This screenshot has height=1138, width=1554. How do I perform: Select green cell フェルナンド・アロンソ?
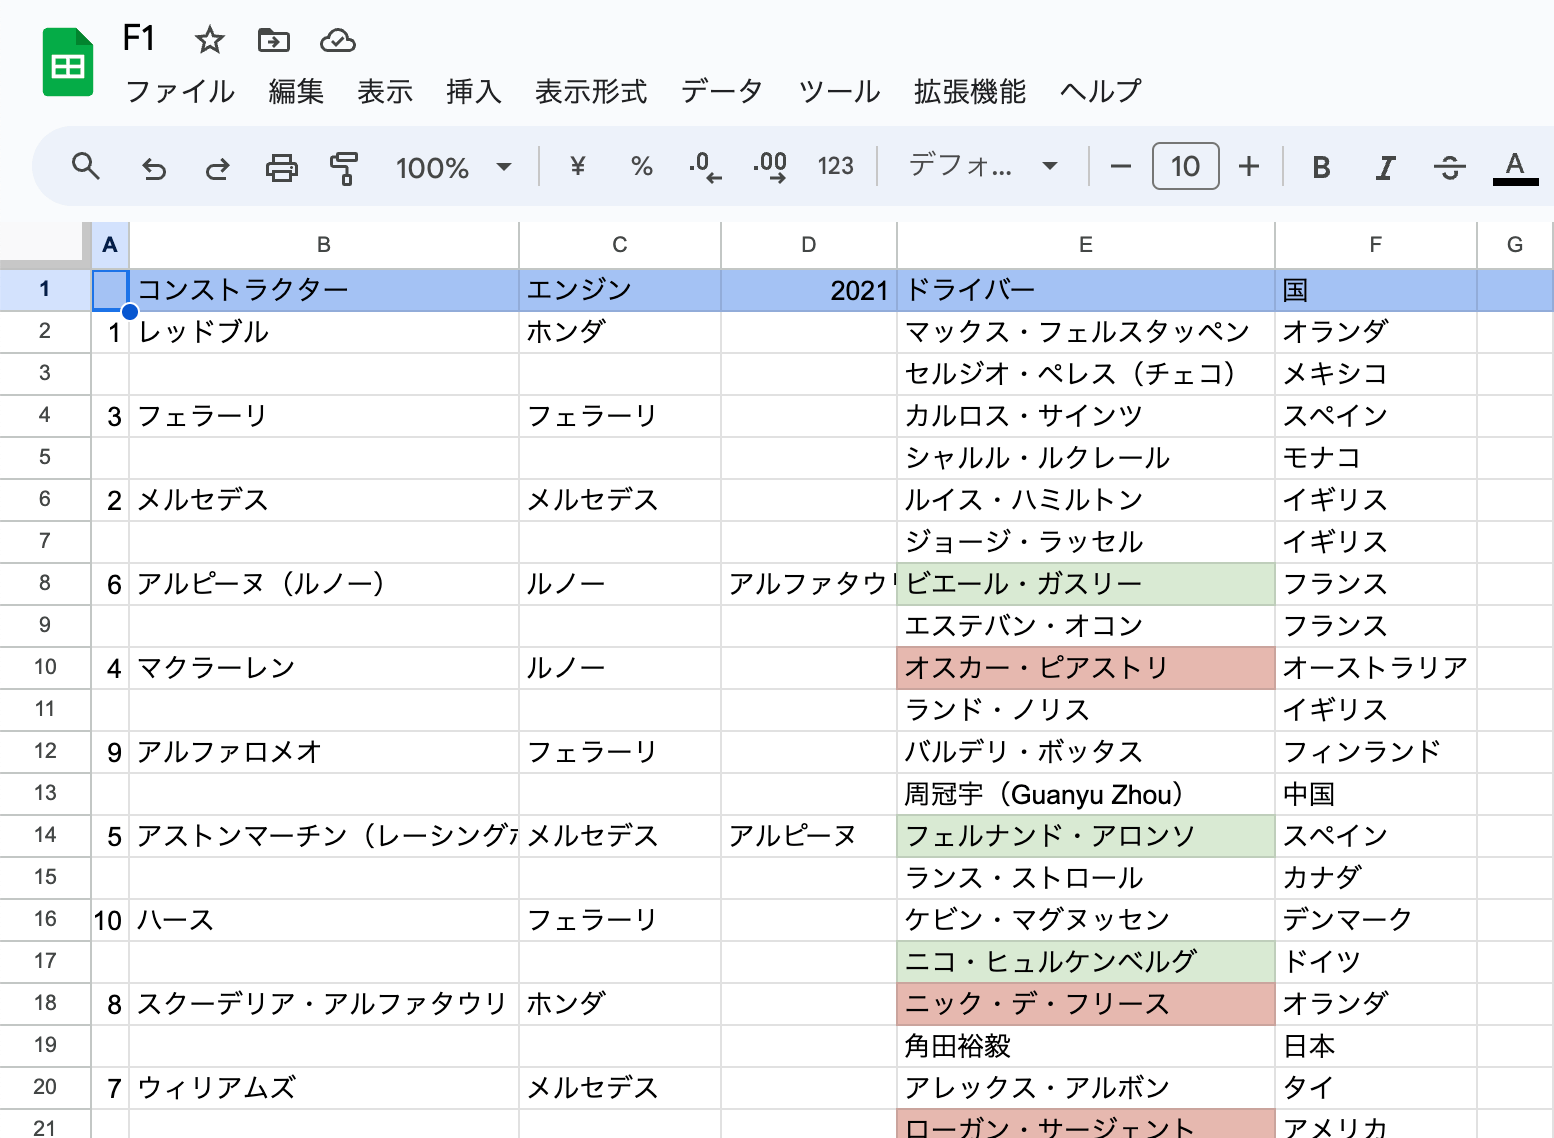click(x=1086, y=836)
